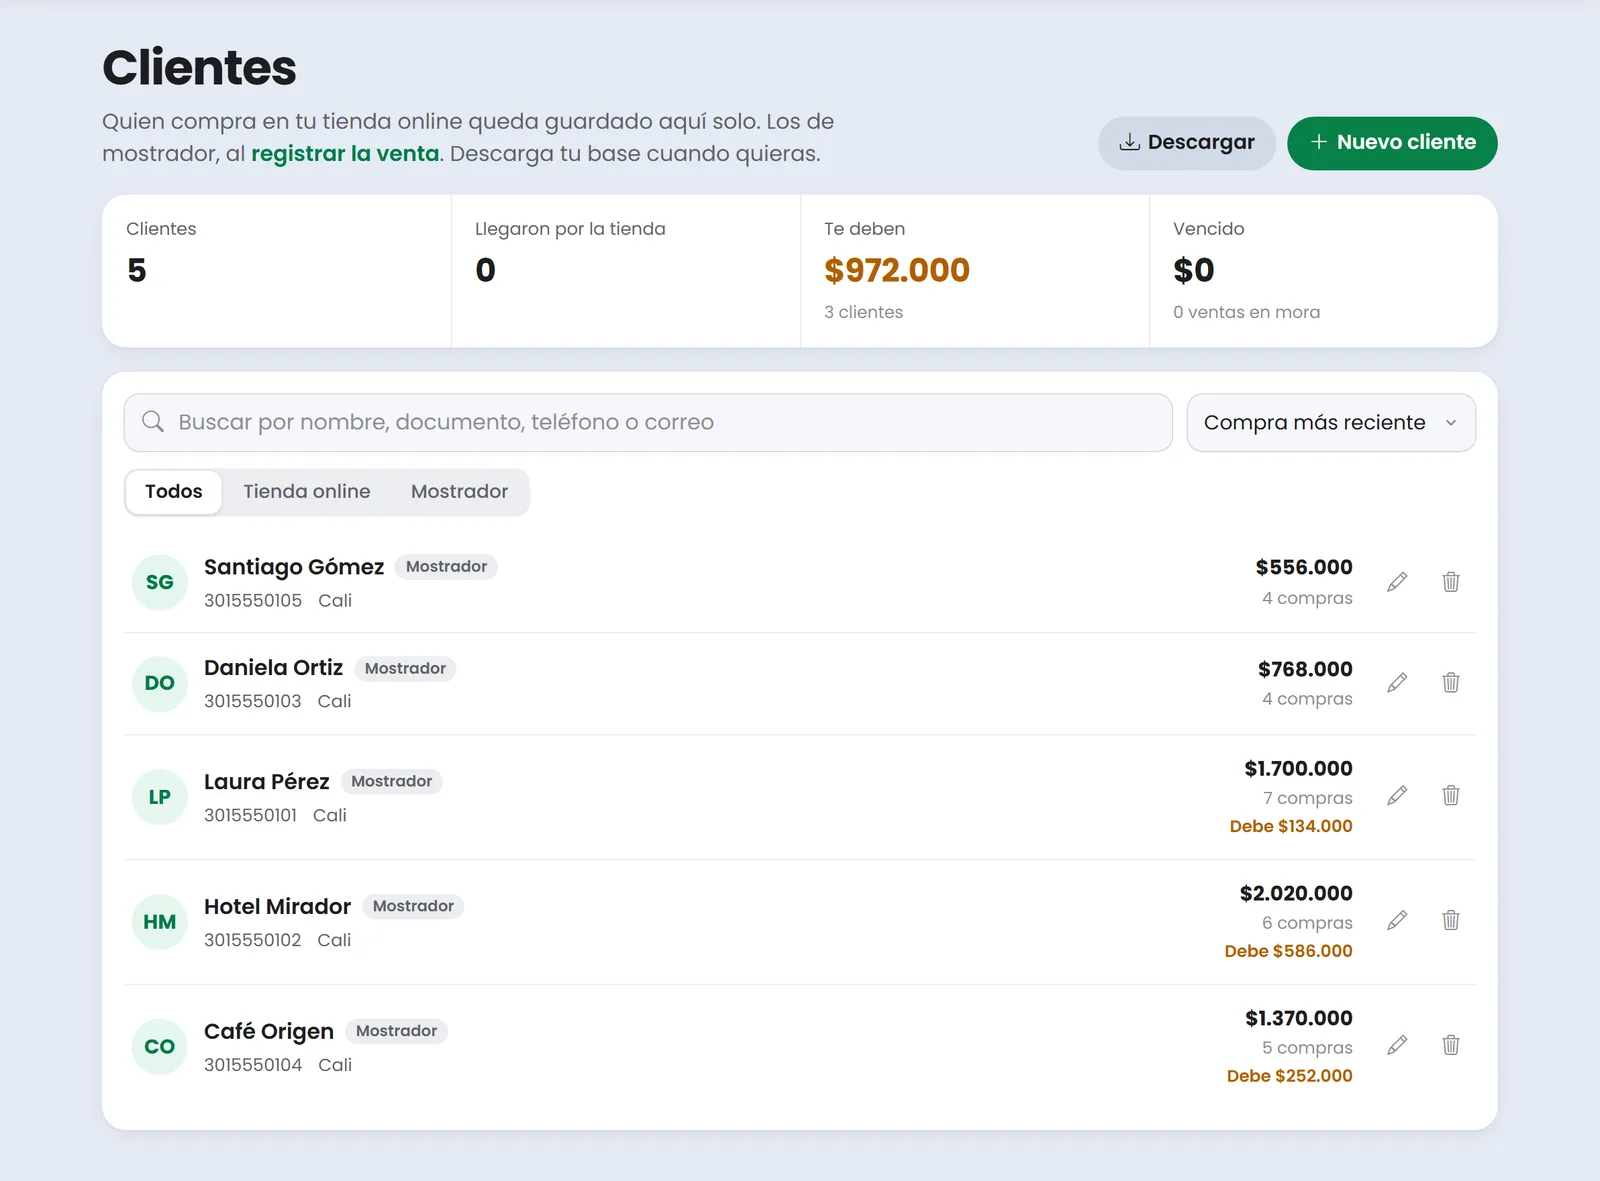
Task: Delete Hotel Mirador with trash icon
Action: point(1451,921)
